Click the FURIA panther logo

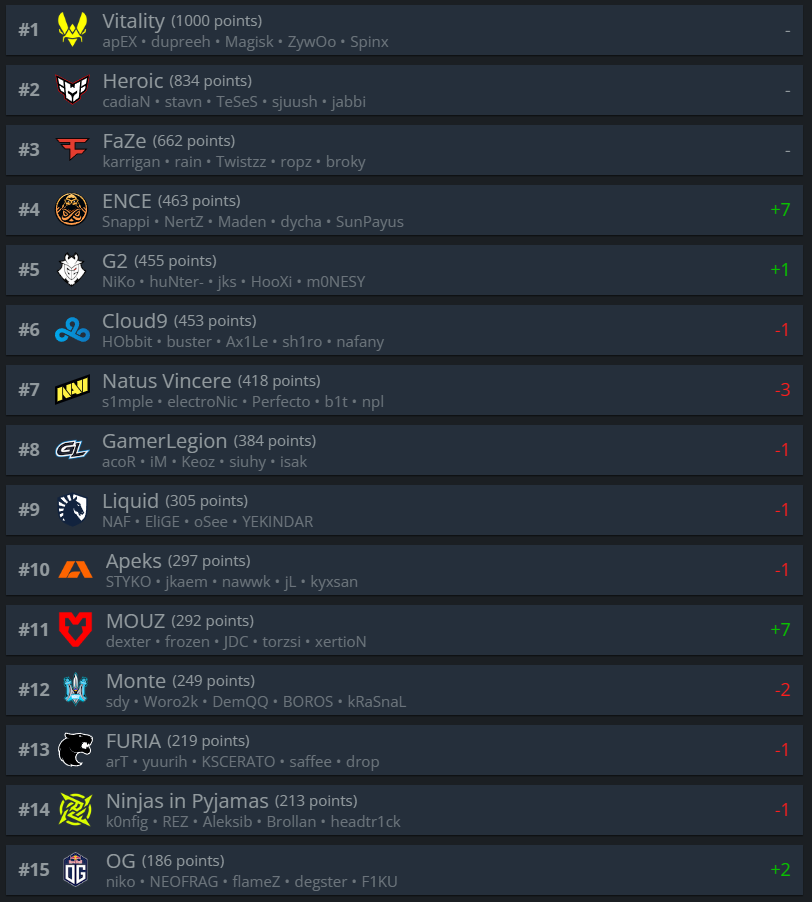[x=75, y=750]
